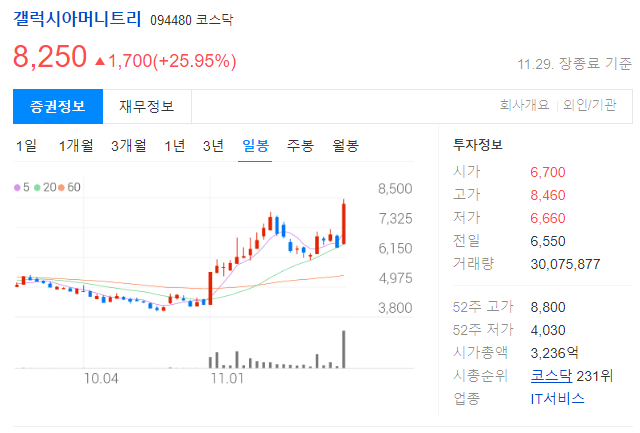Click the 전일 value 6,550
Viewport: 640px width, 433px height.
click(548, 241)
